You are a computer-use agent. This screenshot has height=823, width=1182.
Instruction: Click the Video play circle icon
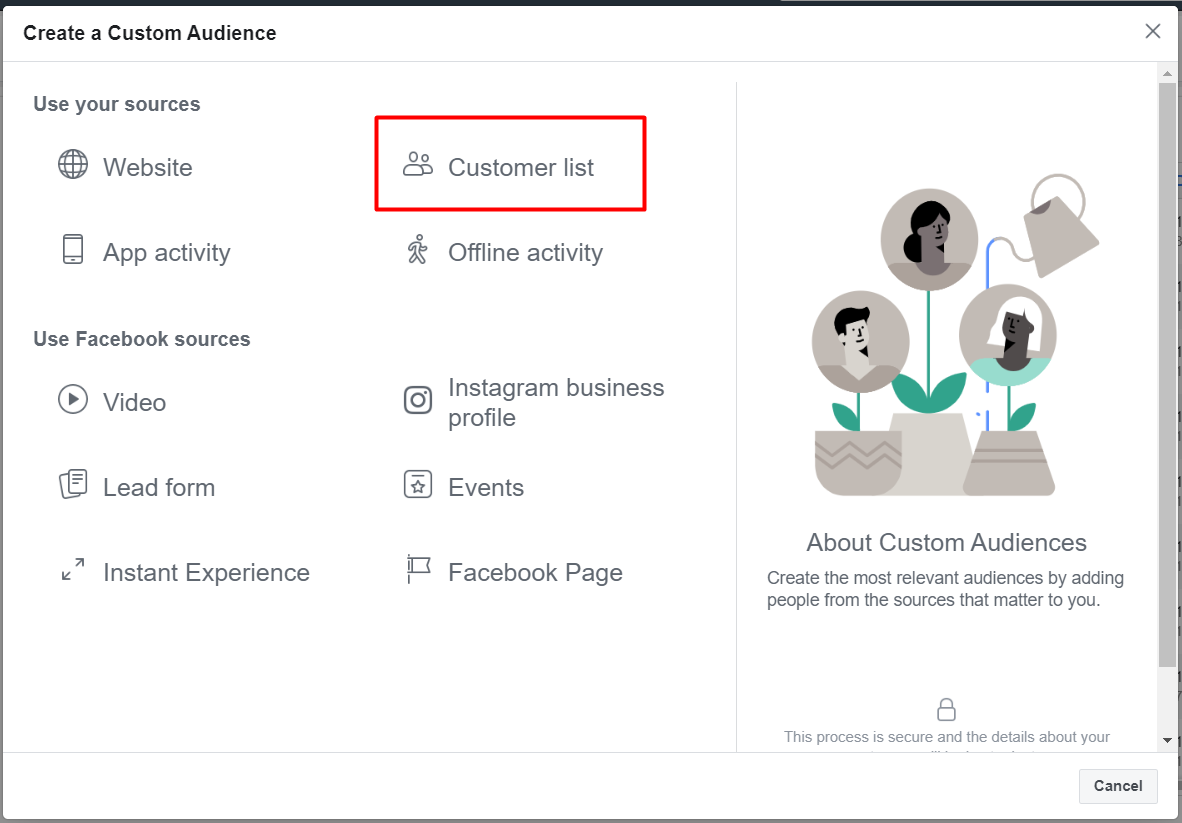tap(73, 399)
